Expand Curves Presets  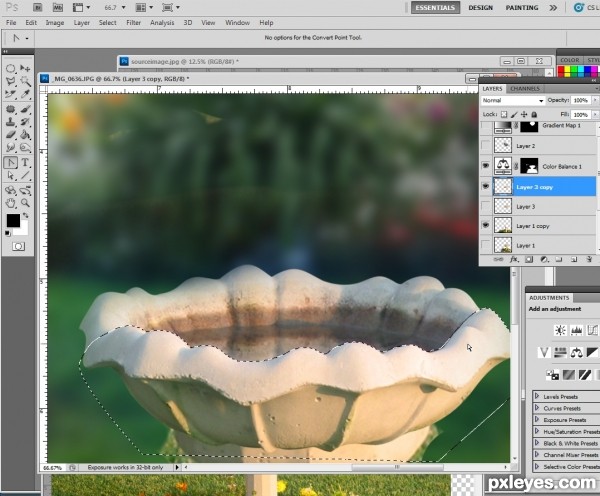(x=536, y=408)
